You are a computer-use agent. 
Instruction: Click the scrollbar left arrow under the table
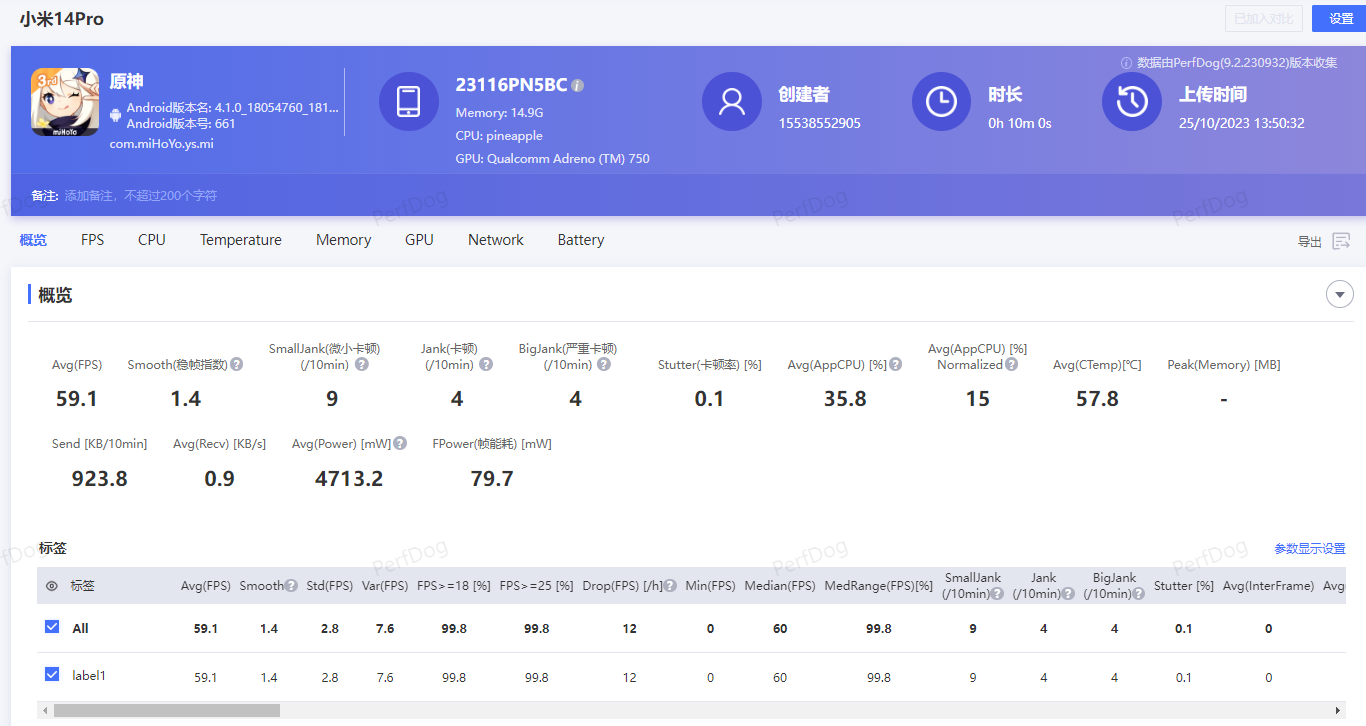pos(44,710)
